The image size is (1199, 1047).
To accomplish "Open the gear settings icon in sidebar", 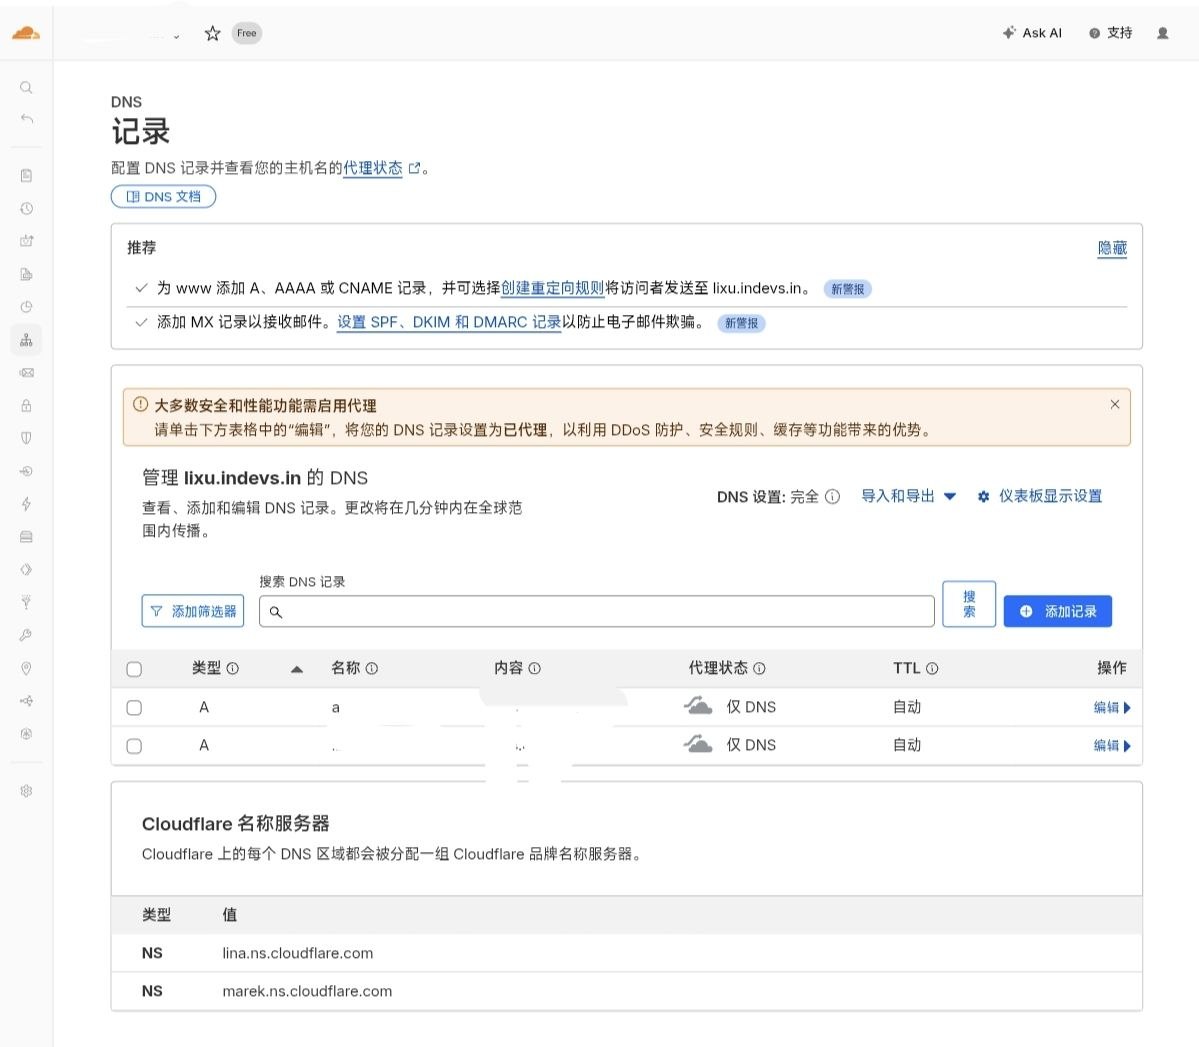I will 26,791.
